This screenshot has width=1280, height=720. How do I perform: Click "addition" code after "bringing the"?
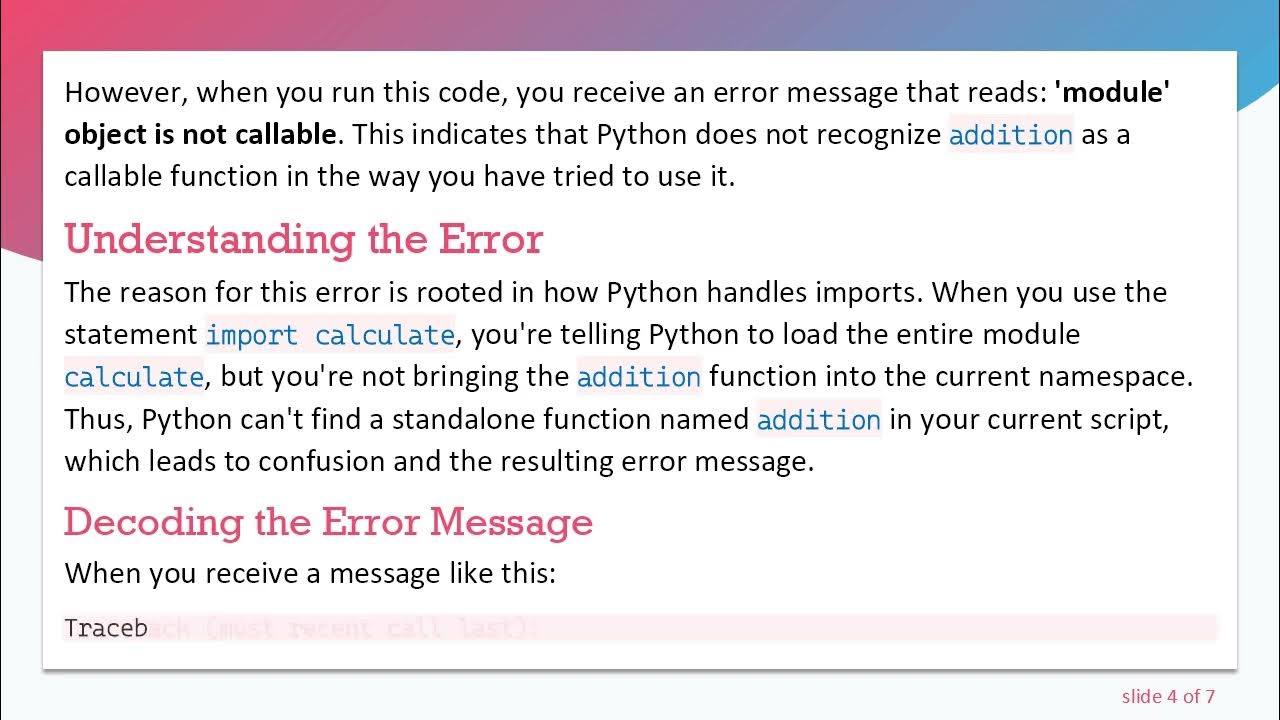click(639, 377)
